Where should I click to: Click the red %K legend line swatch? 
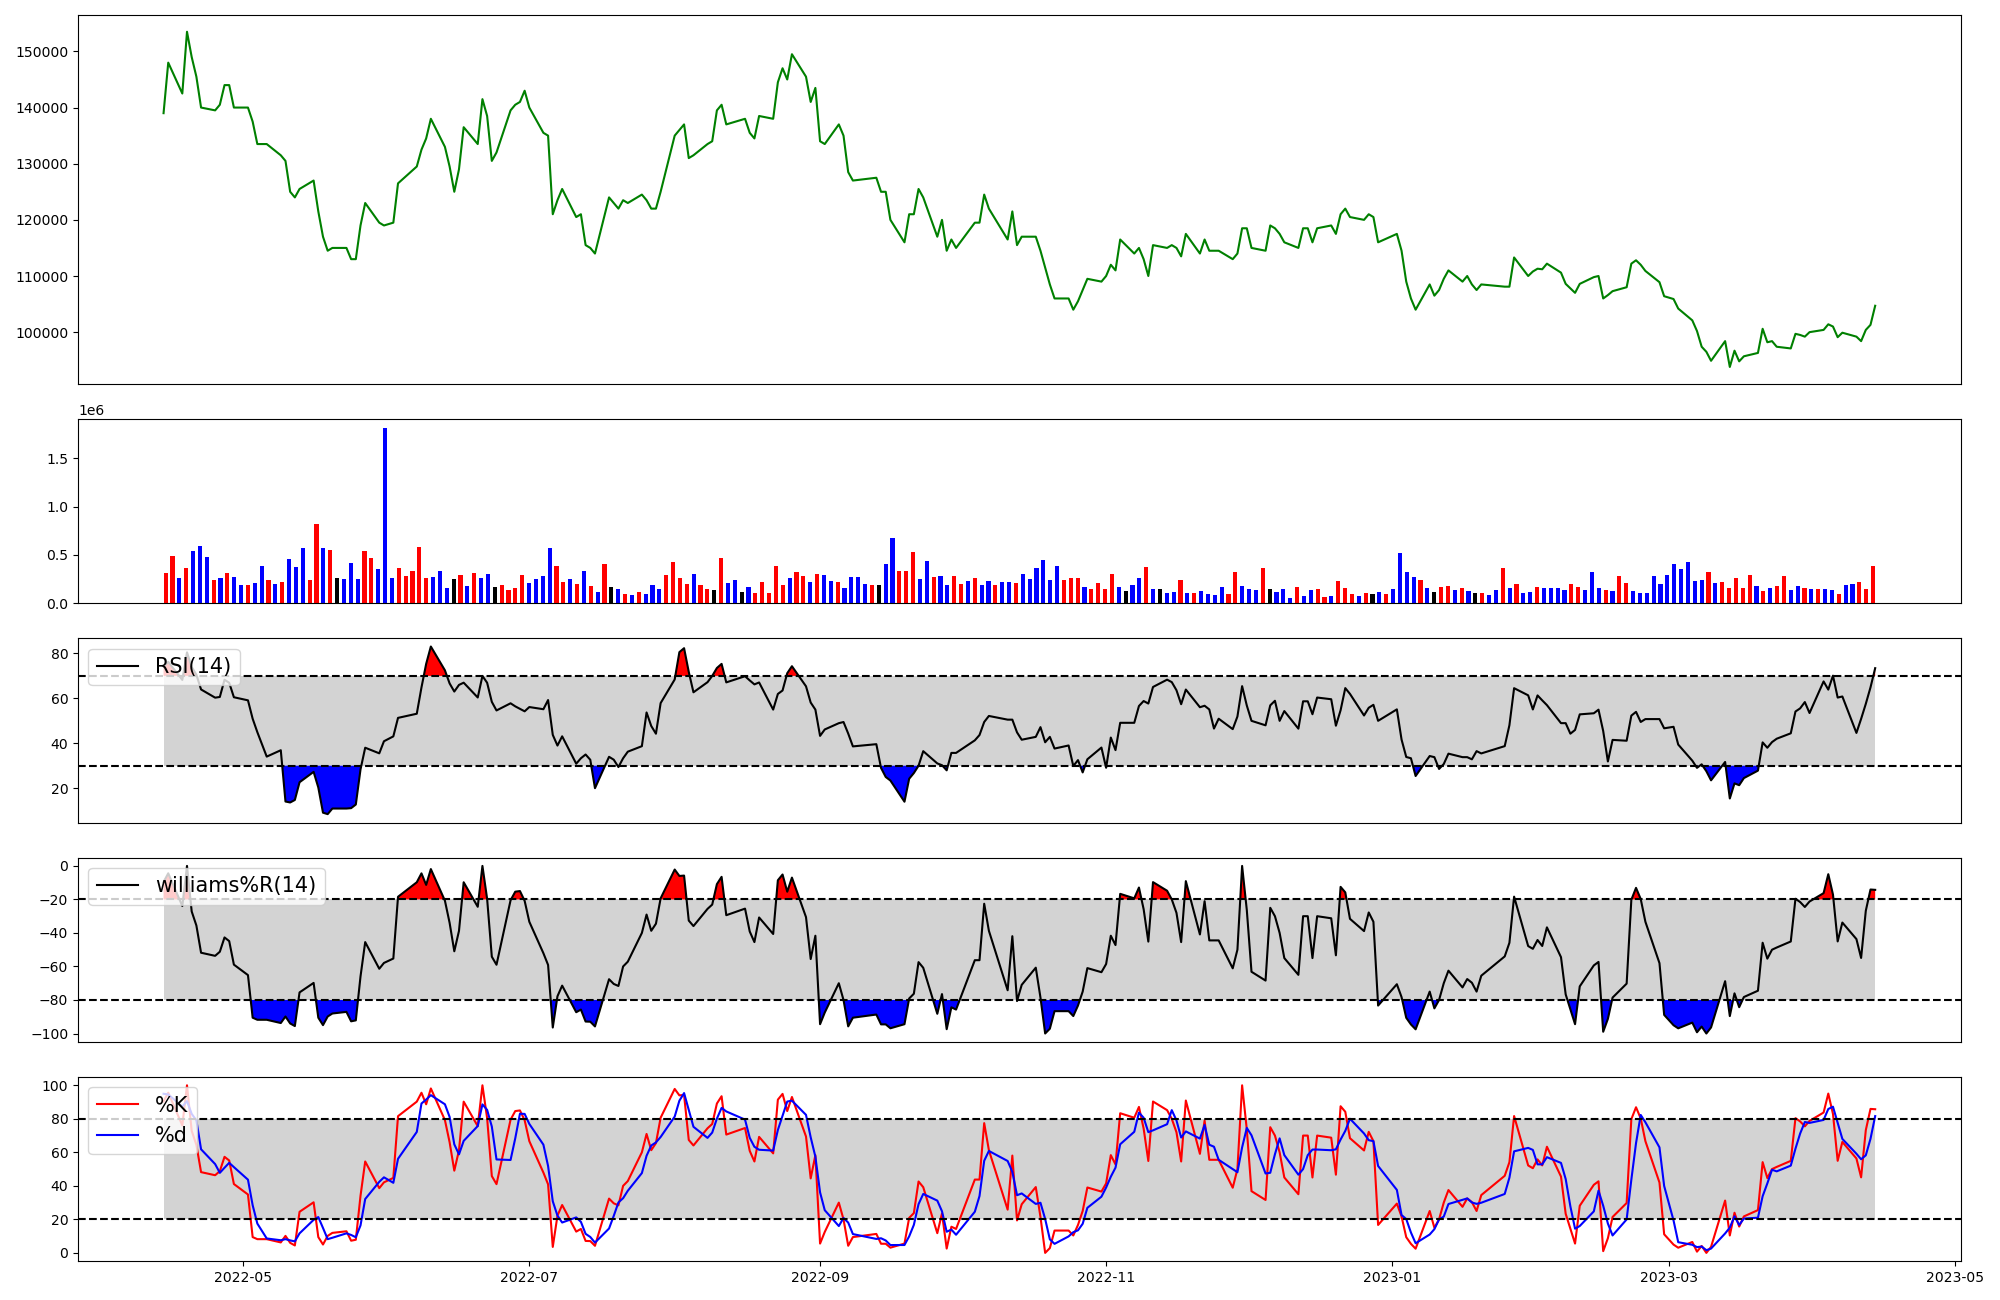point(118,1105)
